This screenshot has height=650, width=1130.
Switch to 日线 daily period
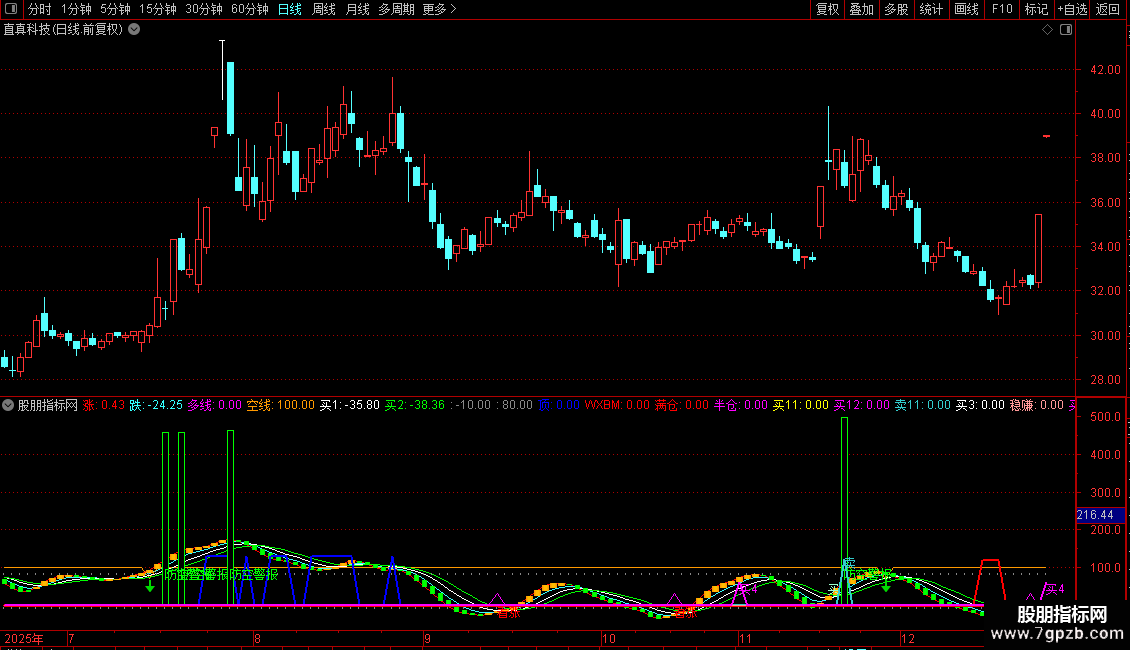pyautogui.click(x=289, y=9)
